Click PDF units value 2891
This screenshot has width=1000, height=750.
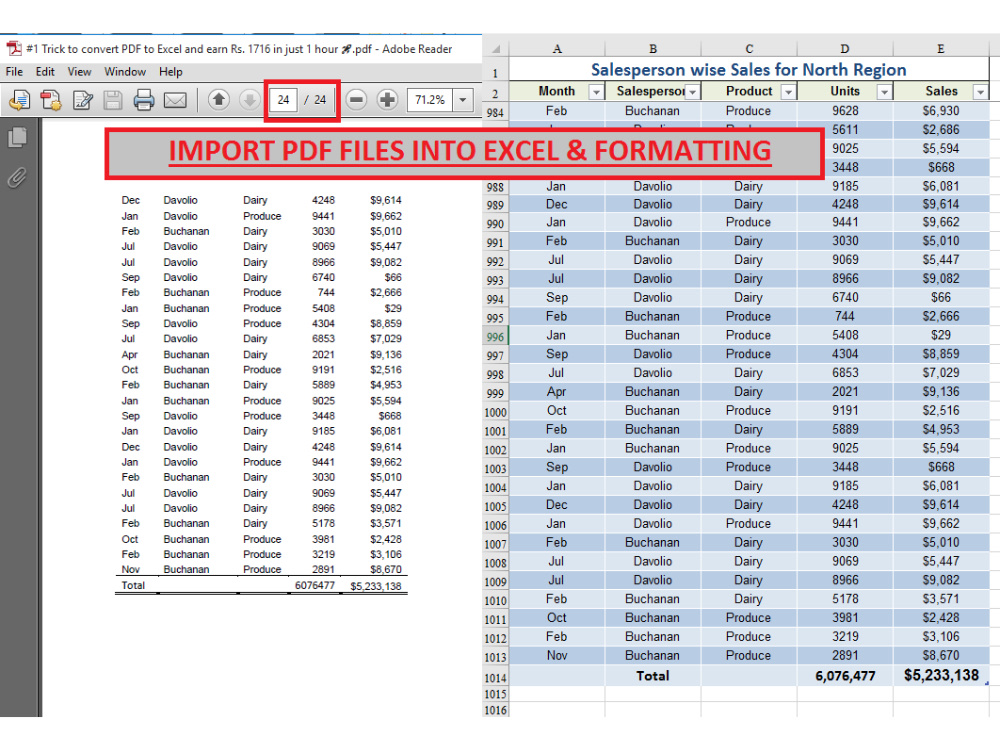(323, 570)
